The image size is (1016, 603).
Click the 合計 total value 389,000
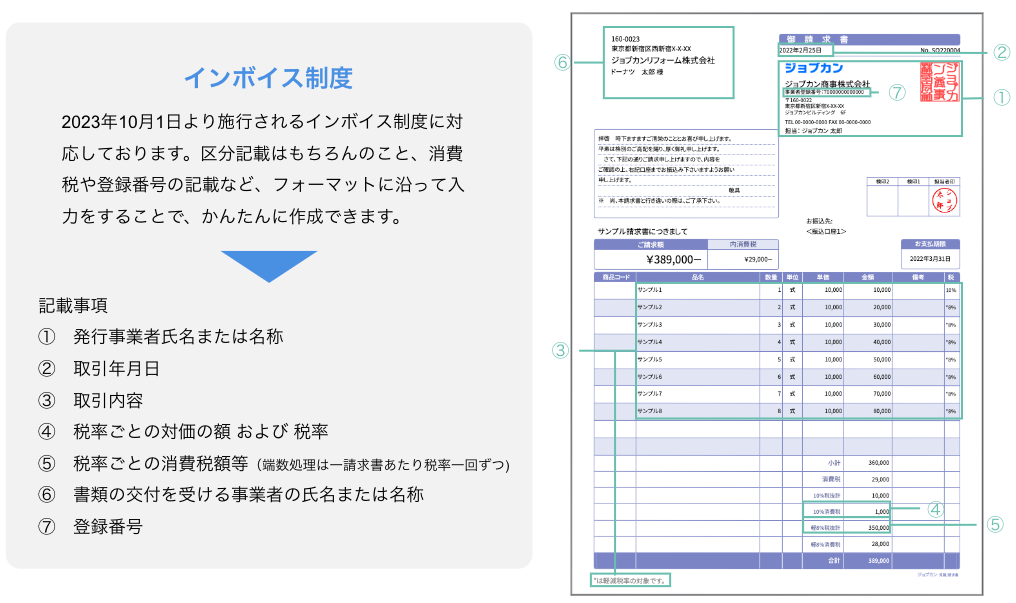point(879,561)
